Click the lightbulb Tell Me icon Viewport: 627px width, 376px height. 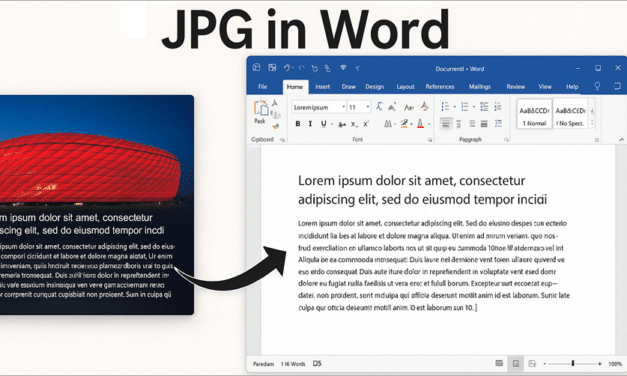point(597,86)
